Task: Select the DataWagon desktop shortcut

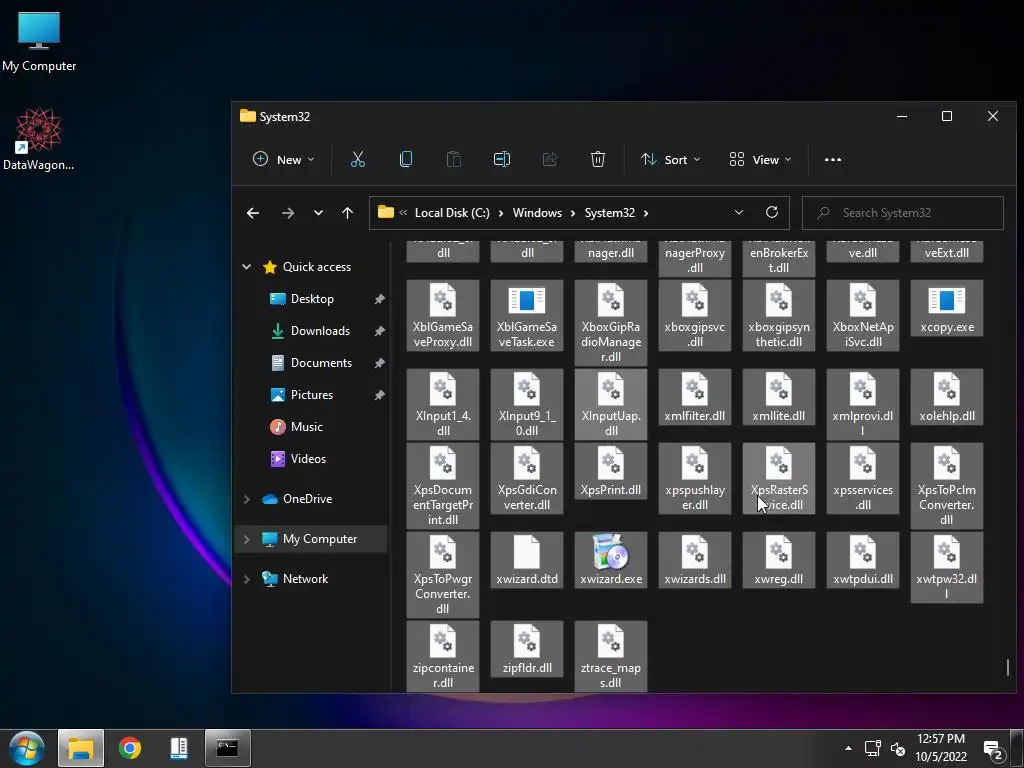Action: pyautogui.click(x=39, y=140)
